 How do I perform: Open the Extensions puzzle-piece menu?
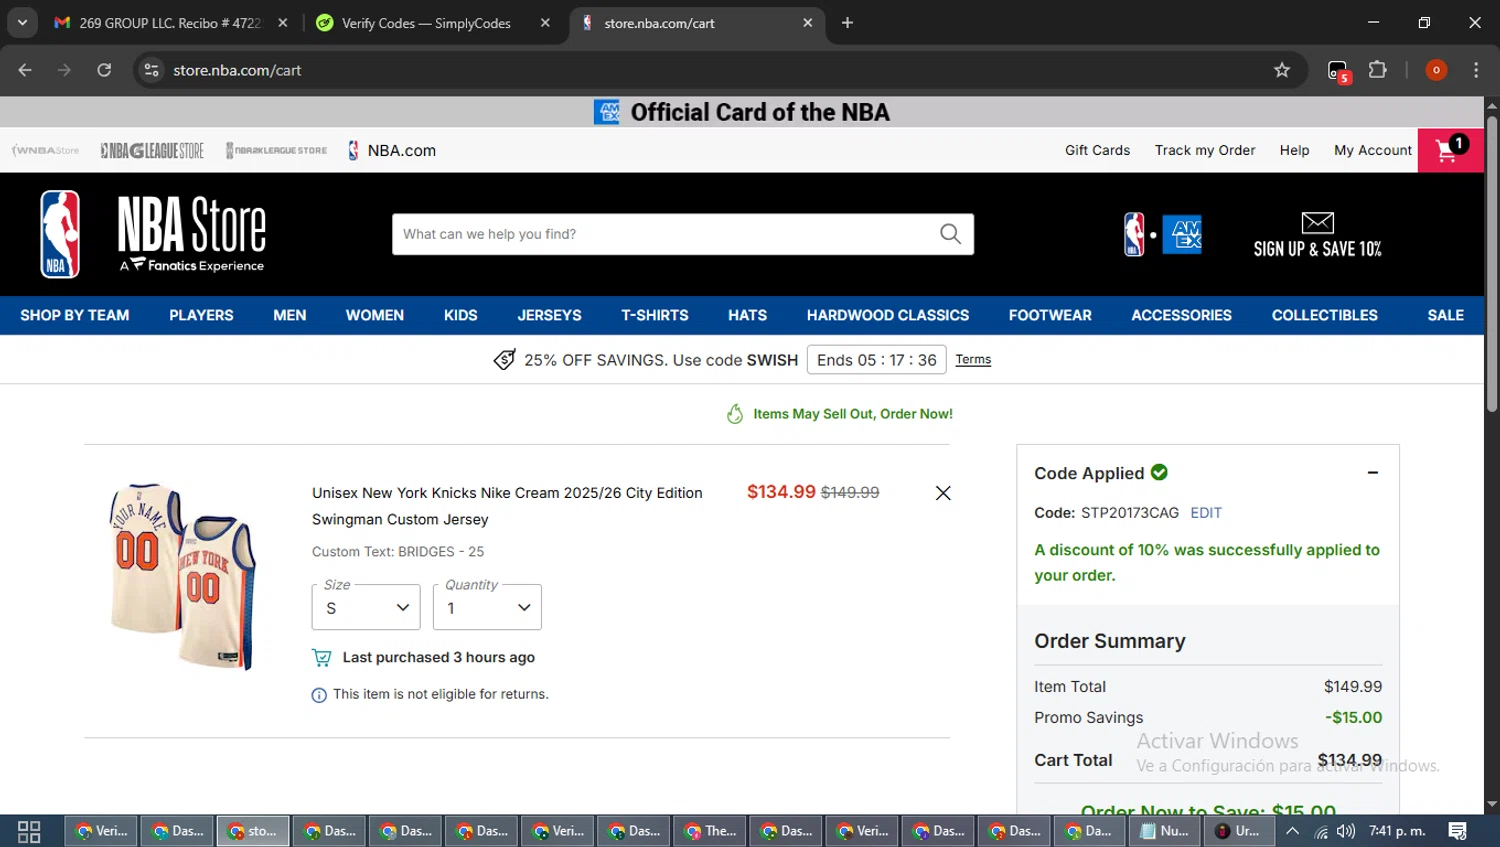[1378, 70]
